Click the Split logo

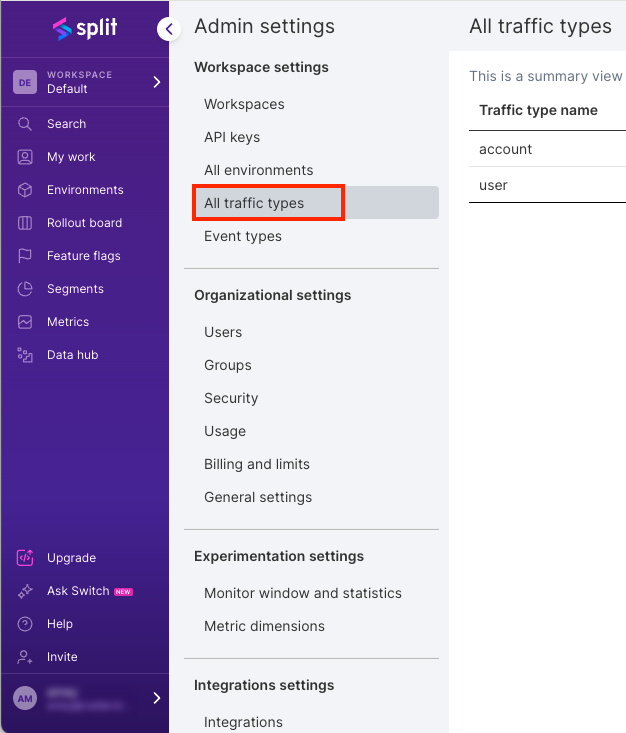[85, 28]
